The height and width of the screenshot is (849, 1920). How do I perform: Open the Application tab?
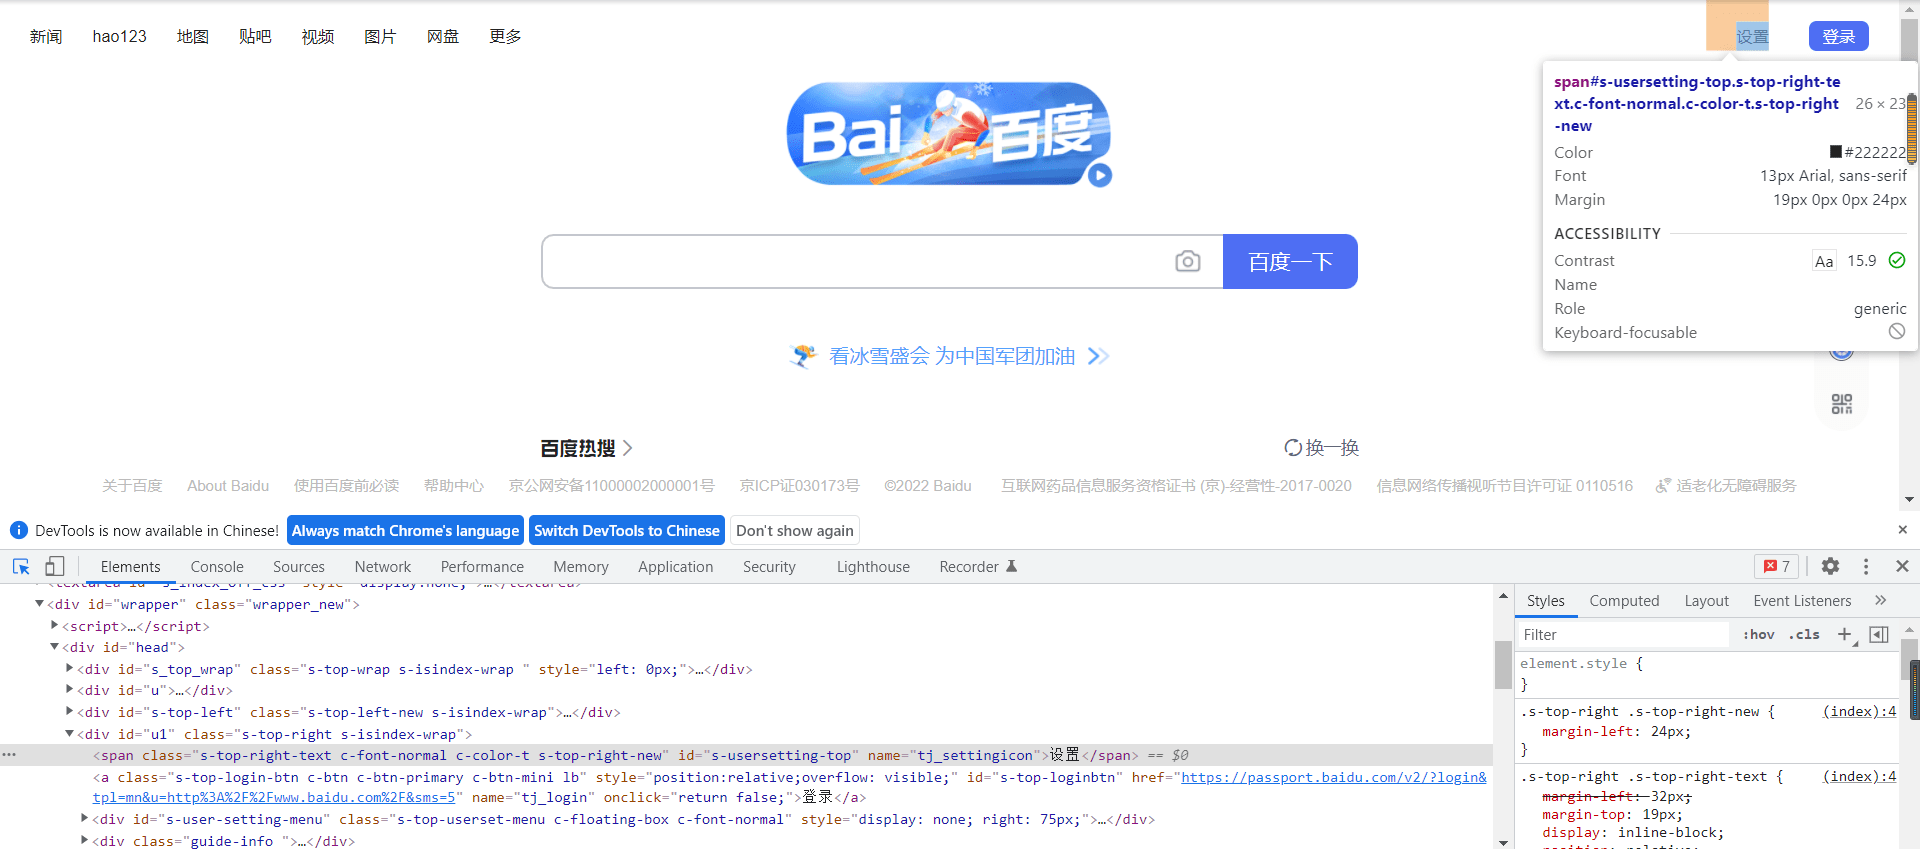(675, 566)
